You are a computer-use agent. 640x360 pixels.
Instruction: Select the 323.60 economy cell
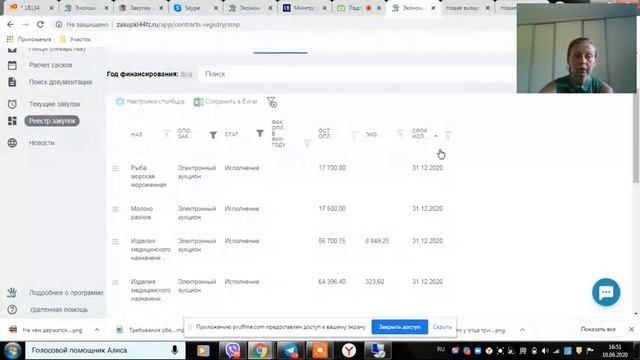click(x=375, y=282)
